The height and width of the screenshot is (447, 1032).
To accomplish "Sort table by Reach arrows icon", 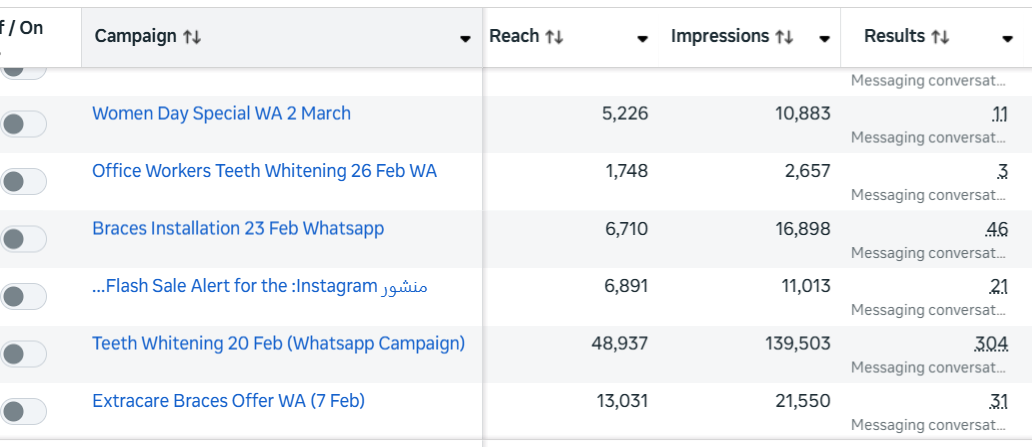I will tap(554, 37).
